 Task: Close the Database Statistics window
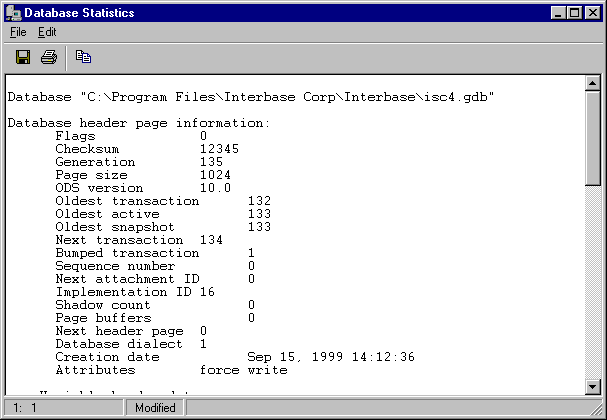click(593, 13)
